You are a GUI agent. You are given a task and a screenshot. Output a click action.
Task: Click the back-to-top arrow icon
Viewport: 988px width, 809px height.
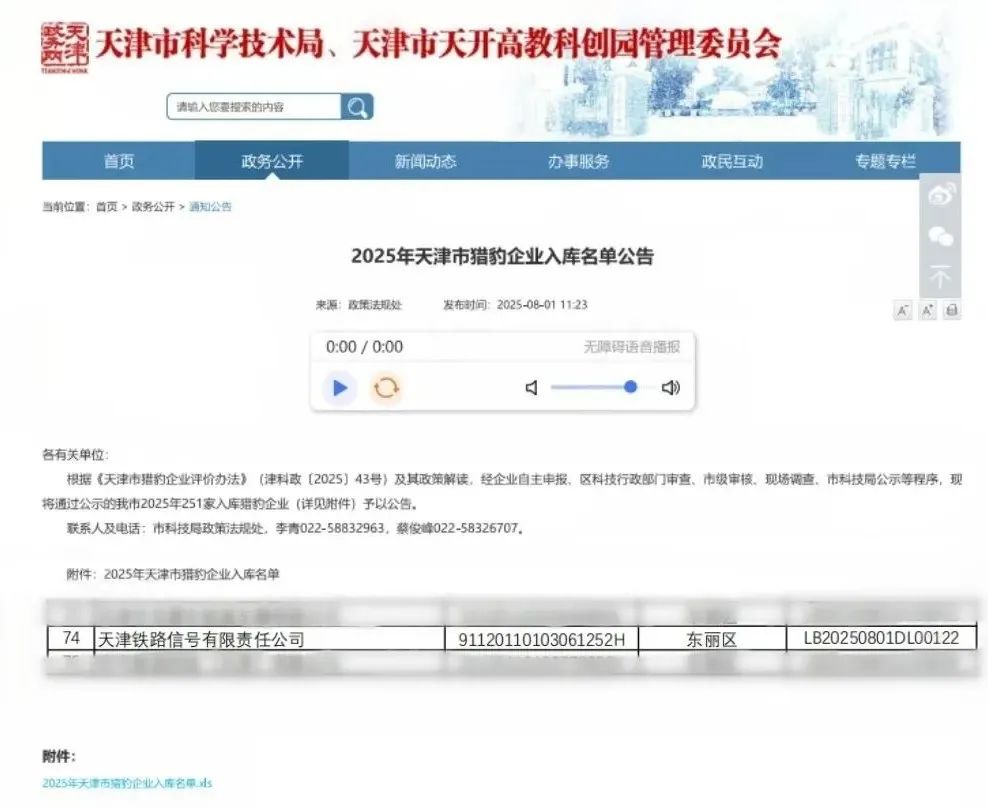[940, 277]
